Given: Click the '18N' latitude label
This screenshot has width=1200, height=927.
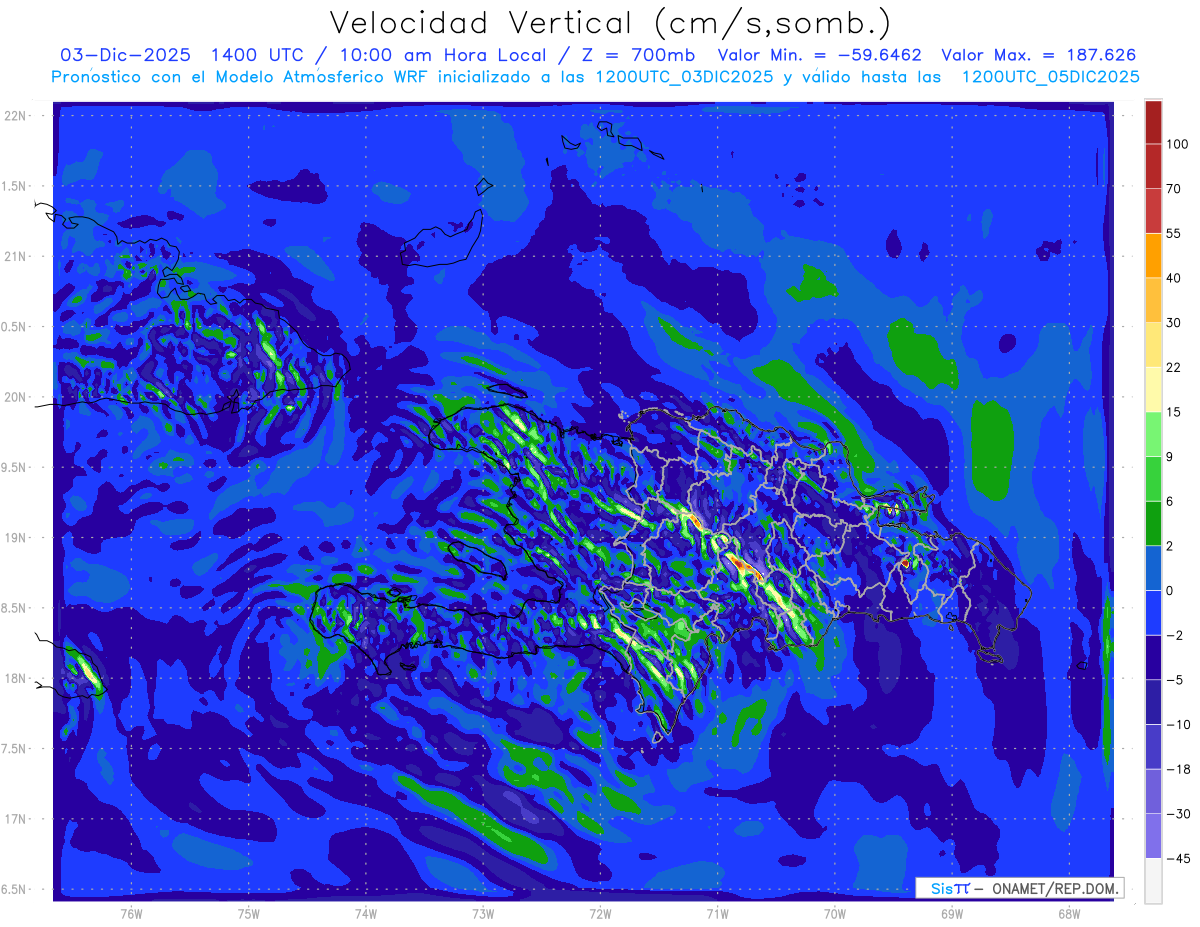Looking at the screenshot, I should pyautogui.click(x=15, y=679).
